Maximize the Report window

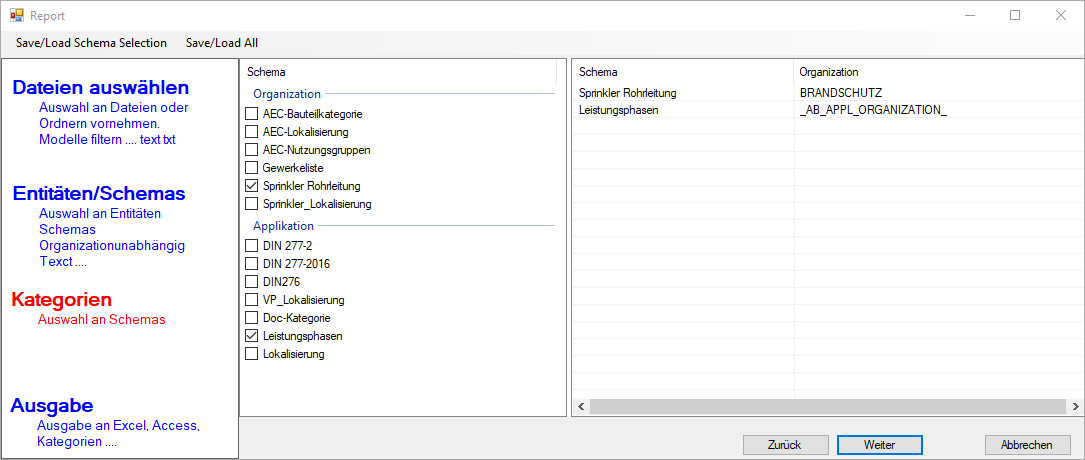tap(1015, 15)
